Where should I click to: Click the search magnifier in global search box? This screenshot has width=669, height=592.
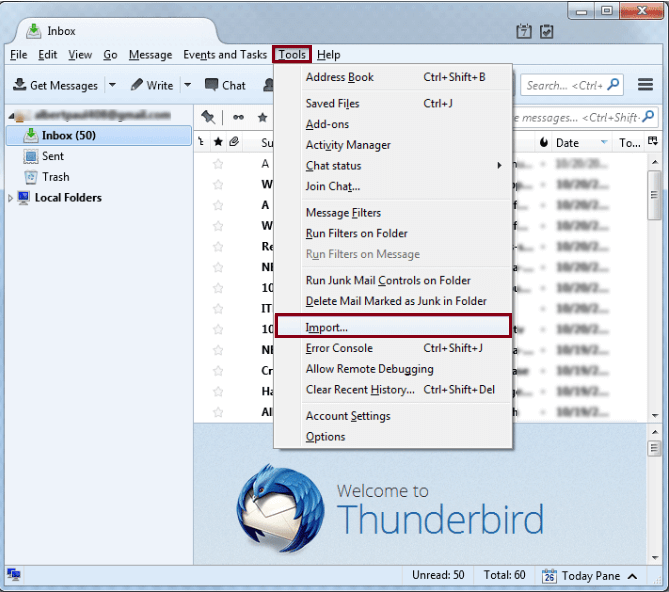pos(613,84)
